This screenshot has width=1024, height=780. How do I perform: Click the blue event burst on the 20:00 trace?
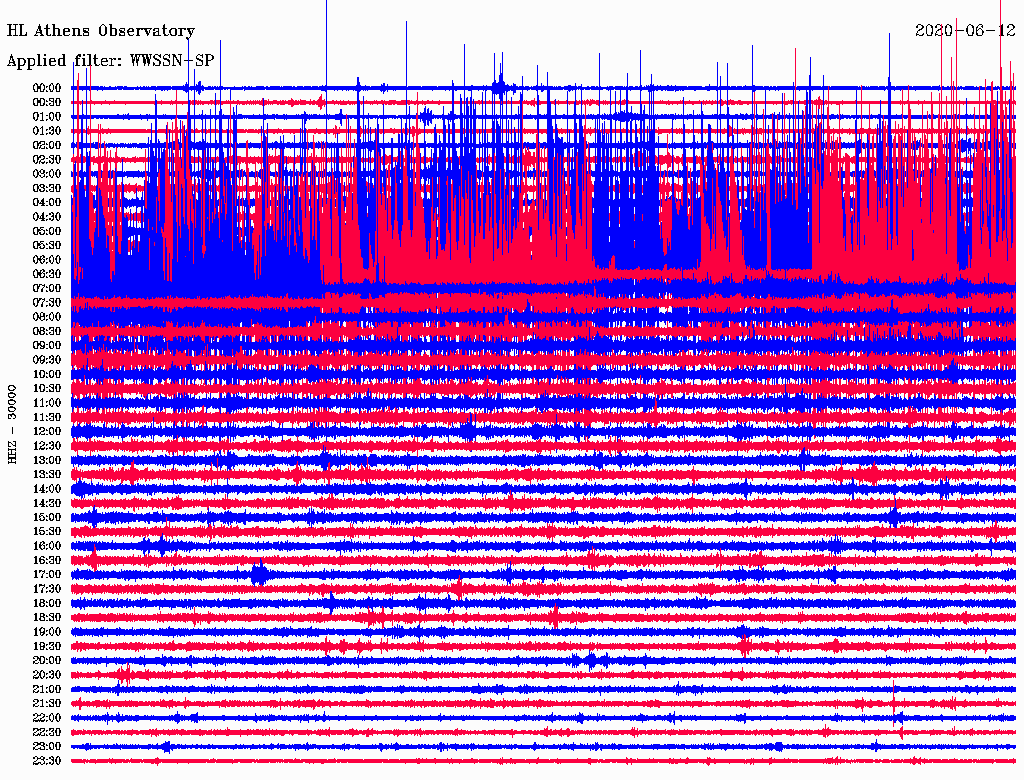click(591, 660)
